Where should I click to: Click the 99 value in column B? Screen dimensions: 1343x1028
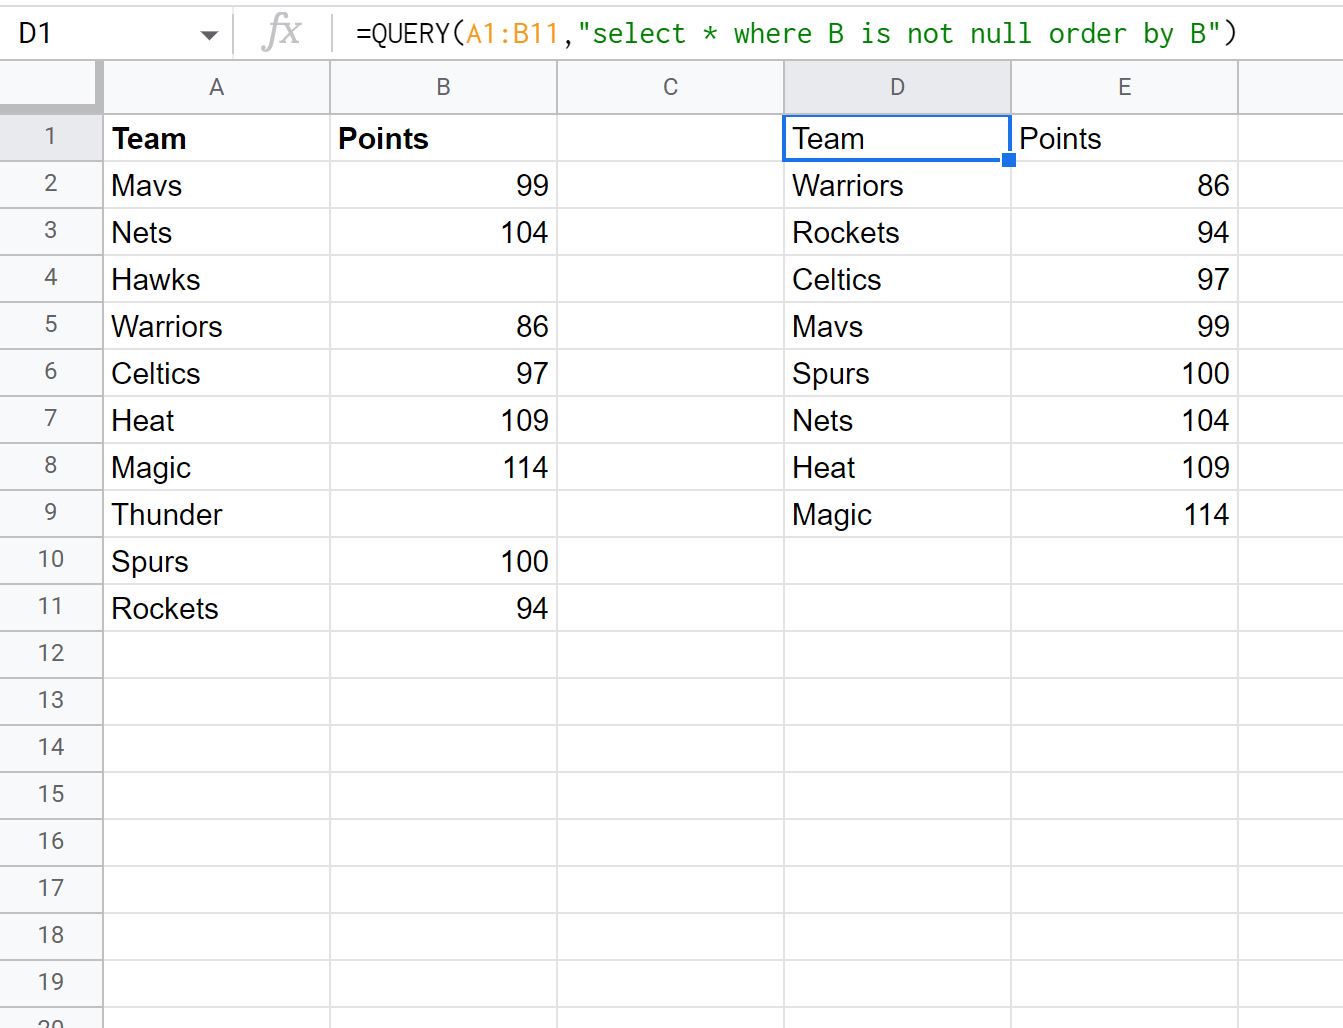tap(443, 185)
